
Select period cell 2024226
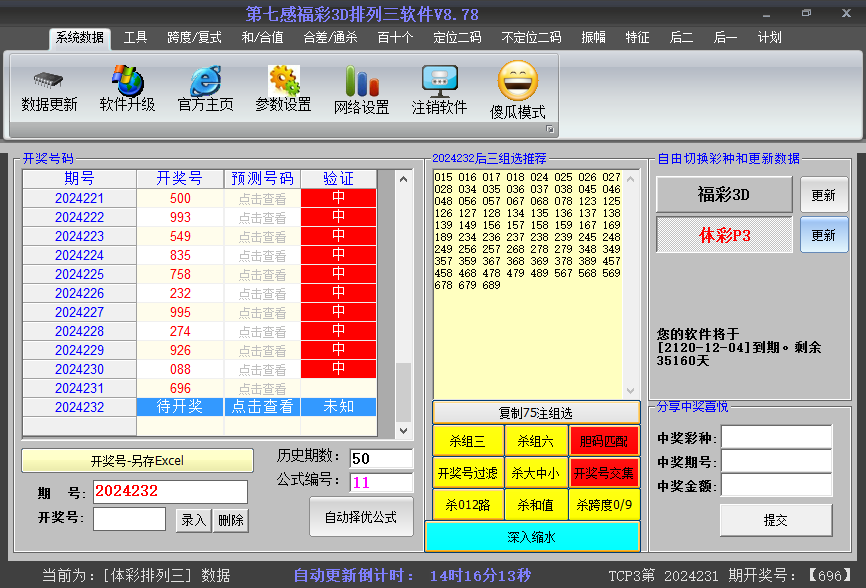point(80,293)
